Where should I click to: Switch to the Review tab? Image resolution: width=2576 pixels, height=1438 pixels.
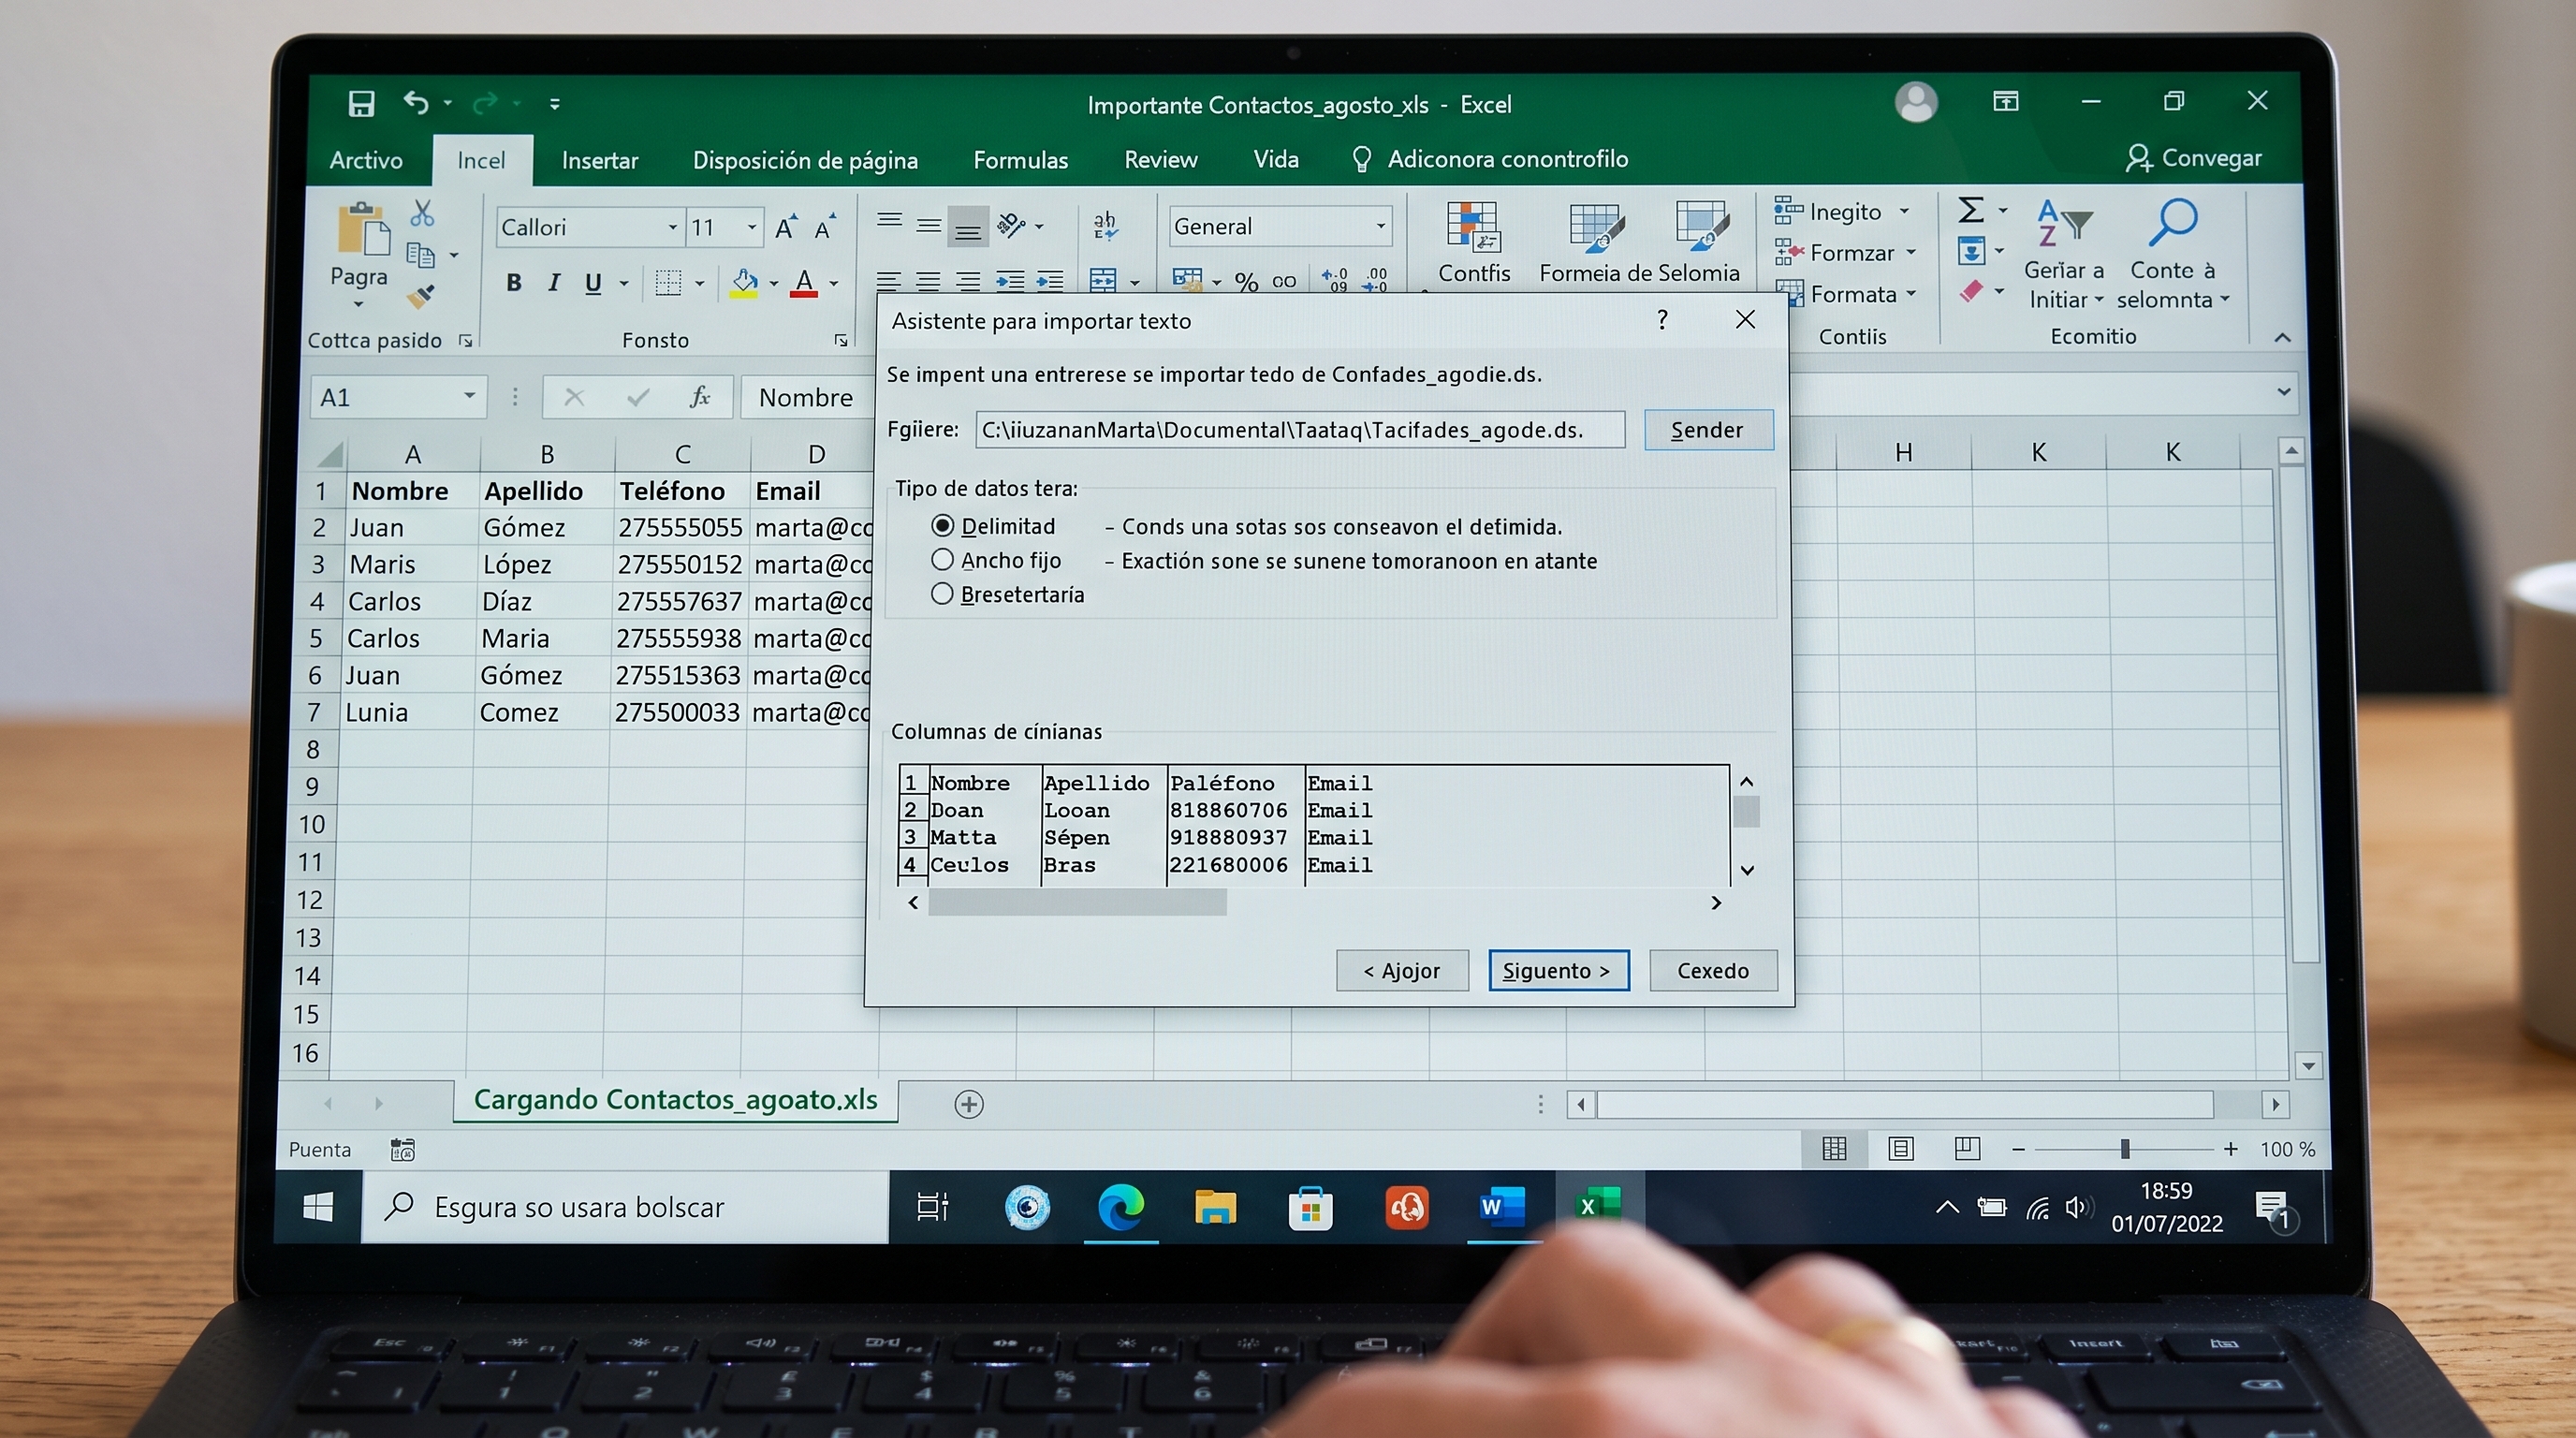(1160, 159)
